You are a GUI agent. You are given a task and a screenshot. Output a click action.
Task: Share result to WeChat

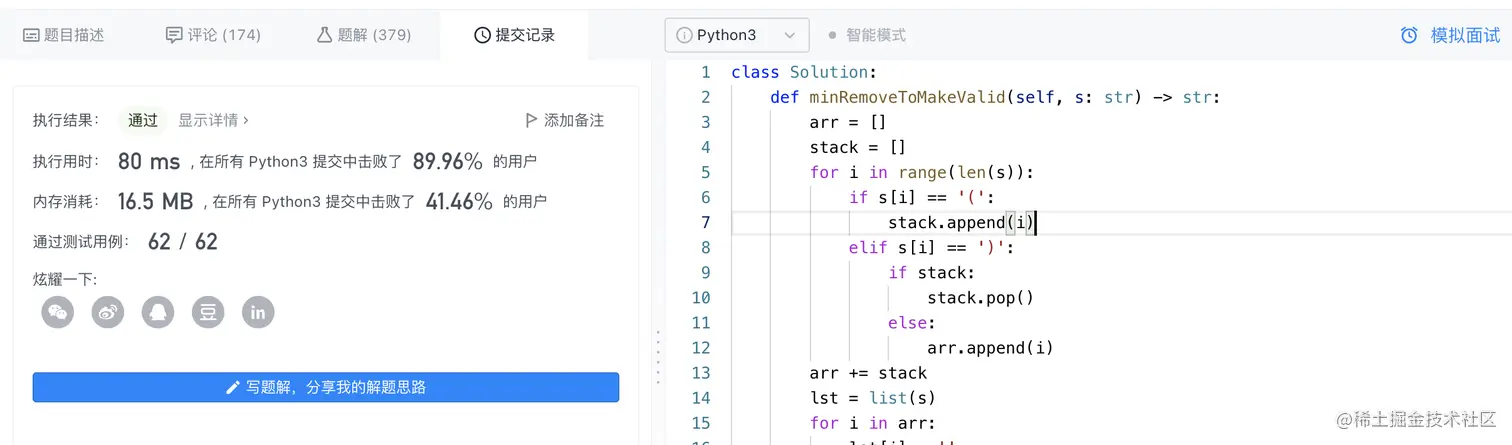click(x=58, y=312)
